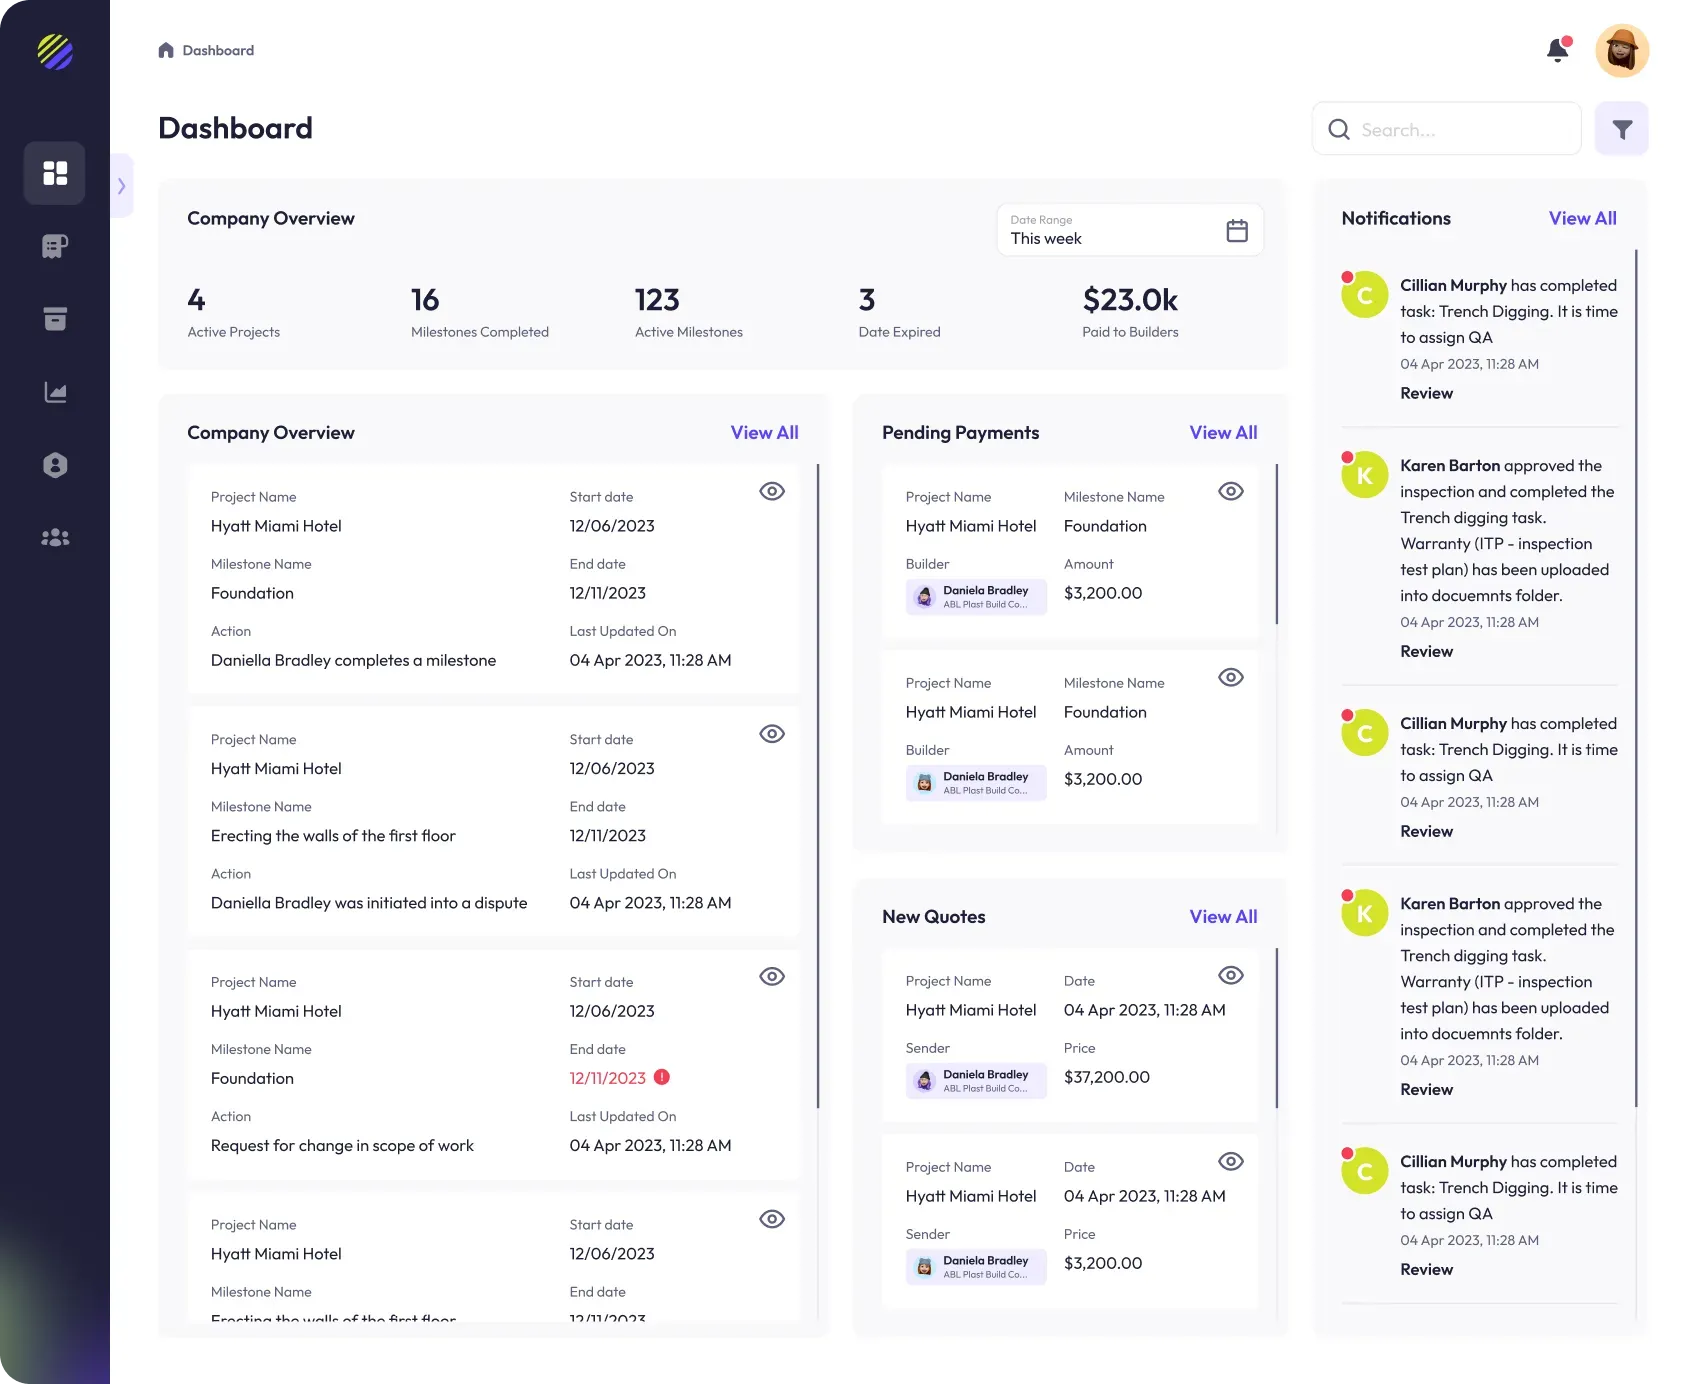Open the archive box icon in sidebar
The image size is (1696, 1384).
55,319
